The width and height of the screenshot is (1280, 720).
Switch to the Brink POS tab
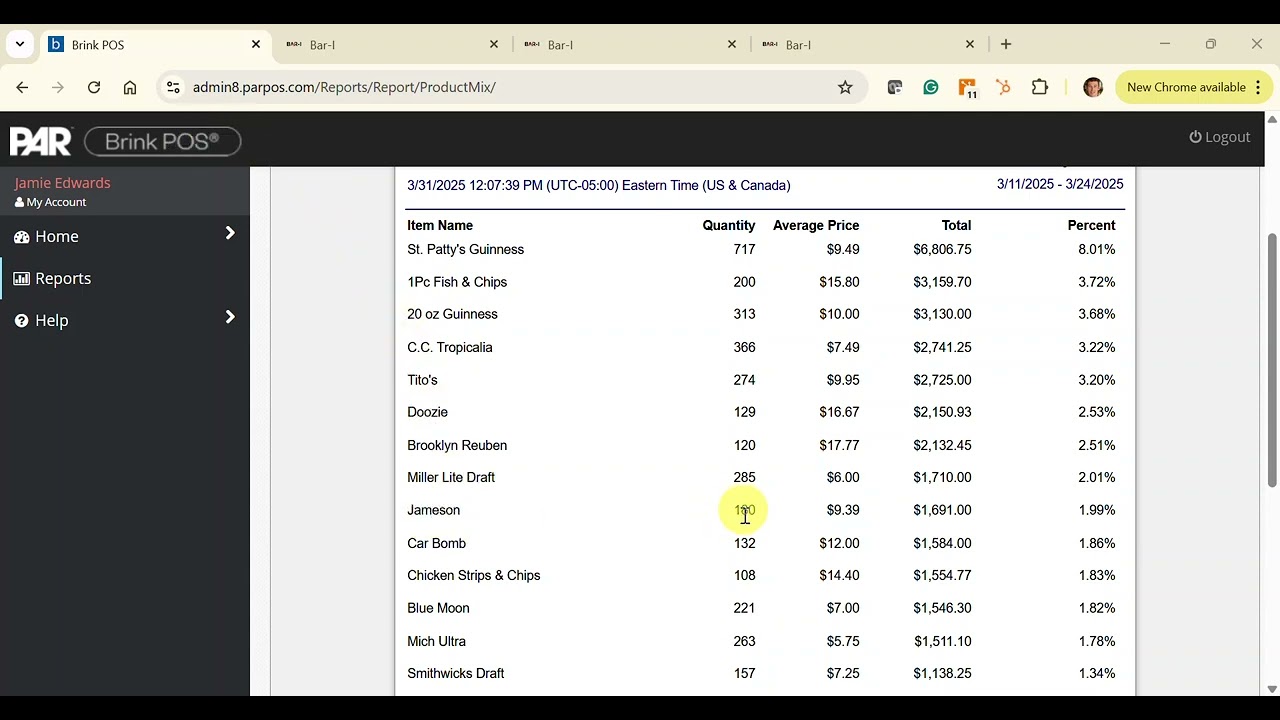[x=155, y=45]
